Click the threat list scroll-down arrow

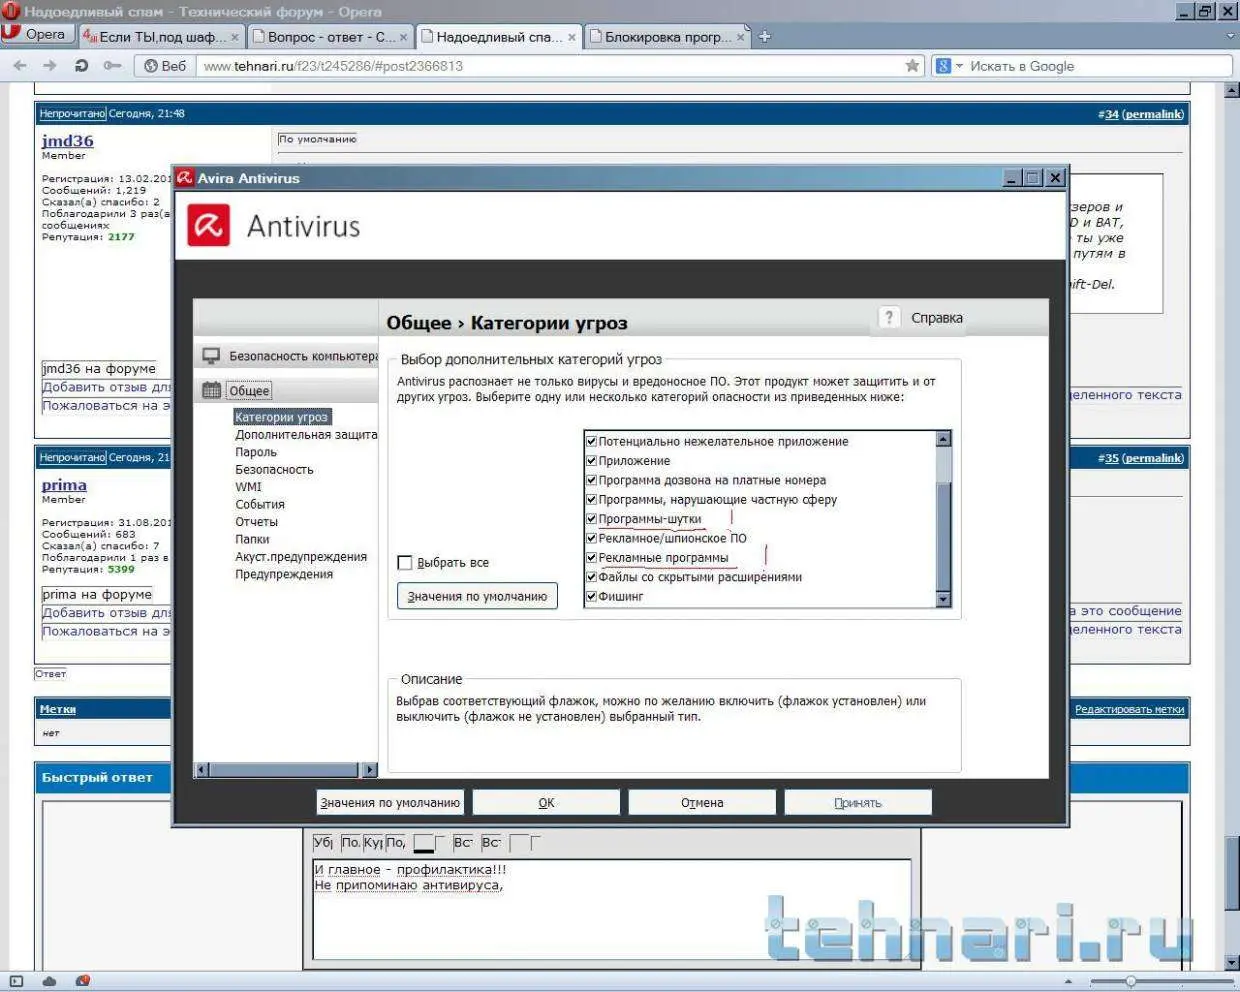(943, 599)
